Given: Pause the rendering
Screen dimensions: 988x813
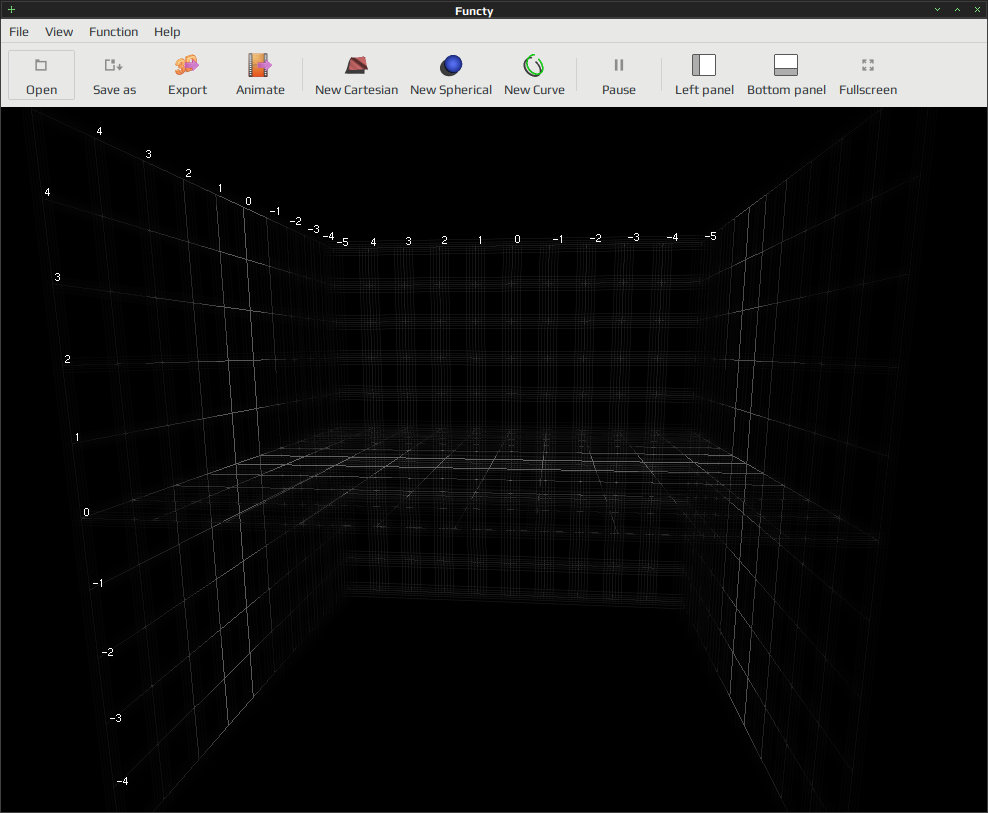Looking at the screenshot, I should (619, 75).
